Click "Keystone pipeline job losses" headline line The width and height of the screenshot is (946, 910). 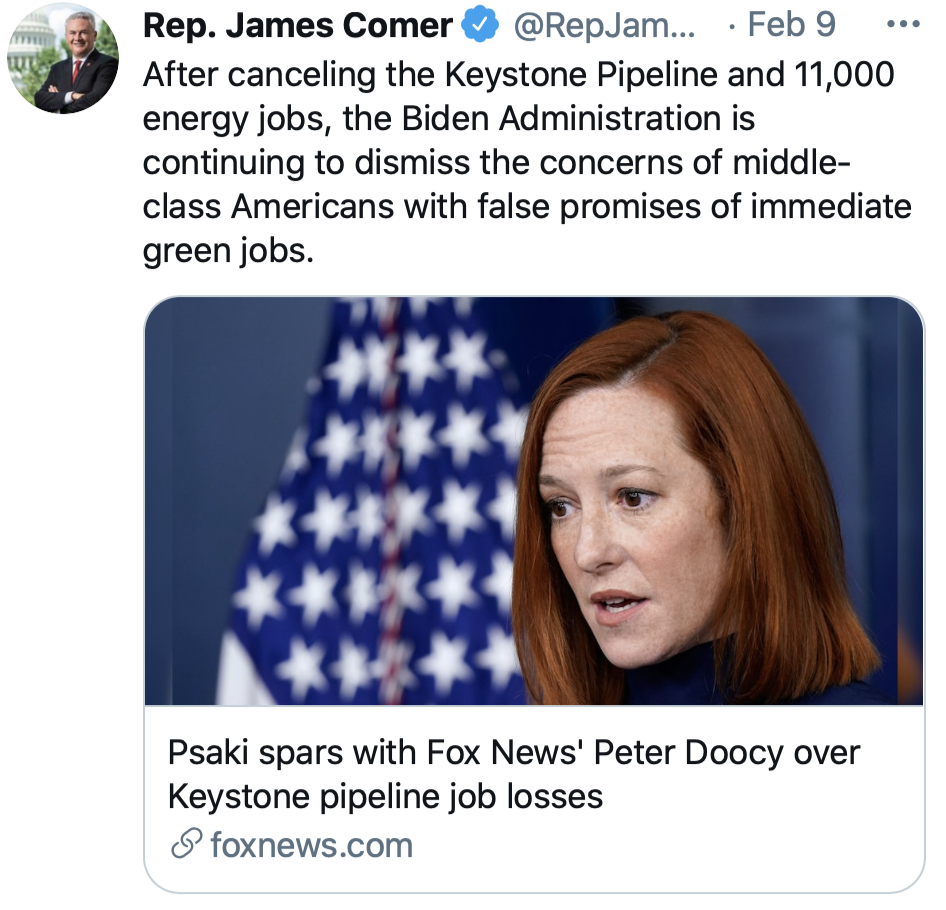[x=386, y=796]
